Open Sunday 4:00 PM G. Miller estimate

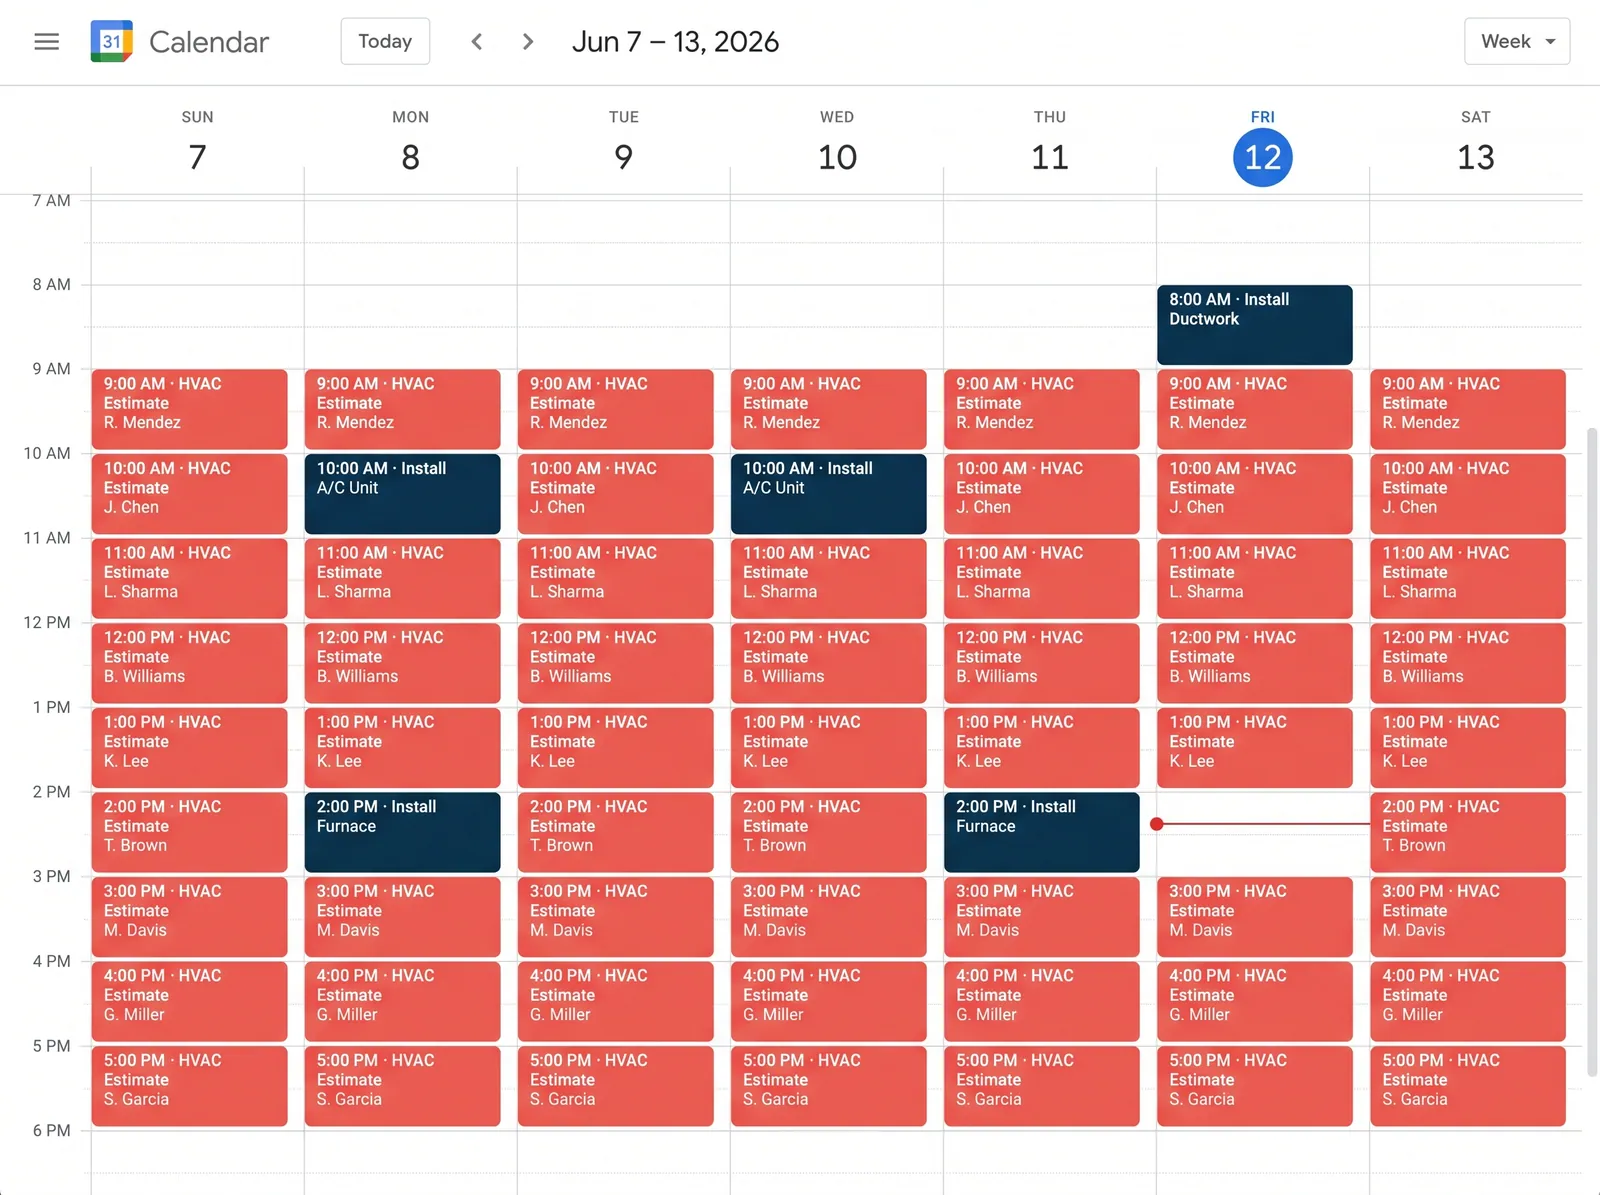tap(189, 1001)
